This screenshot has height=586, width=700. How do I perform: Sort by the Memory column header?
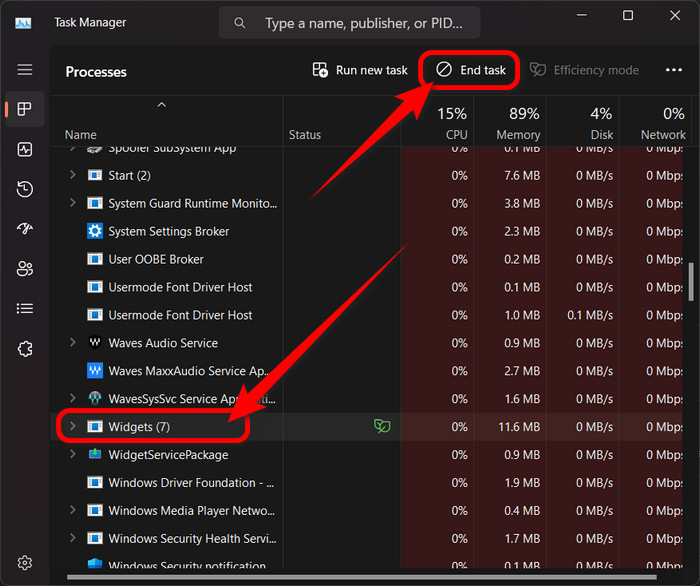pos(518,135)
